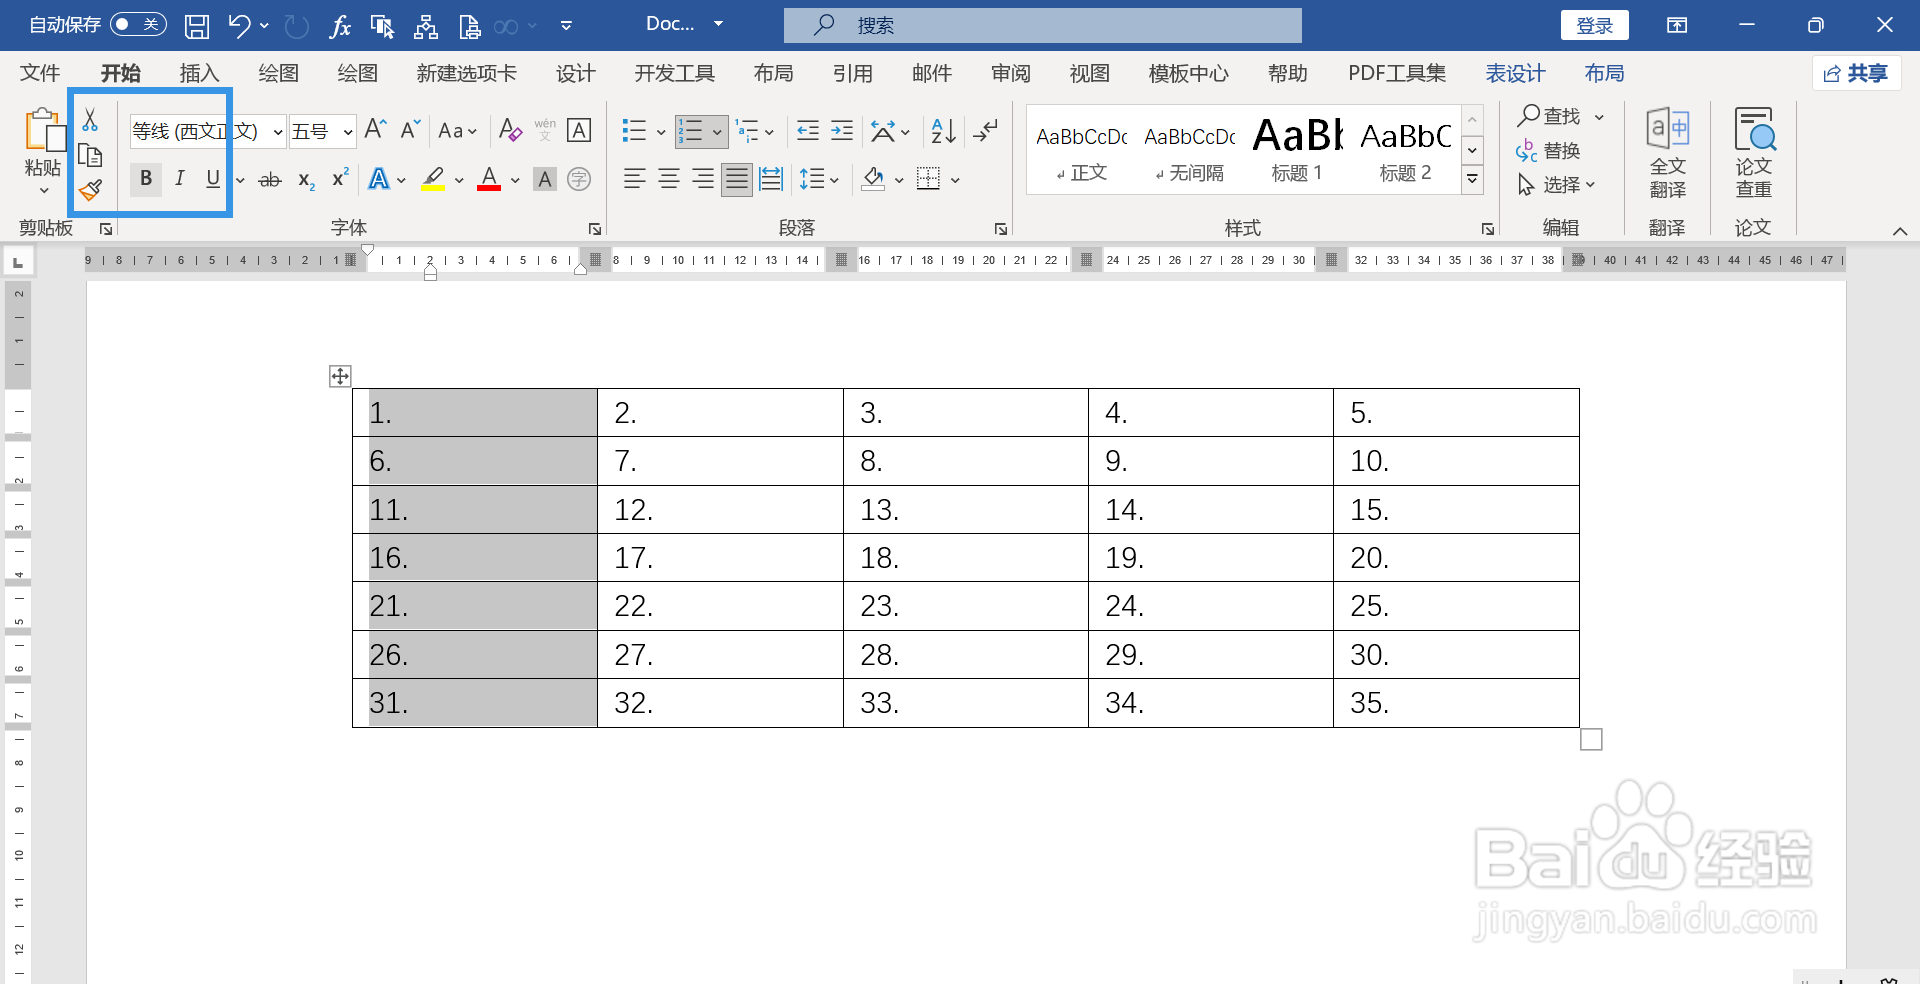Screen dimensions: 1920x984
Task: Clear all formatting eraser icon
Action: [x=510, y=130]
